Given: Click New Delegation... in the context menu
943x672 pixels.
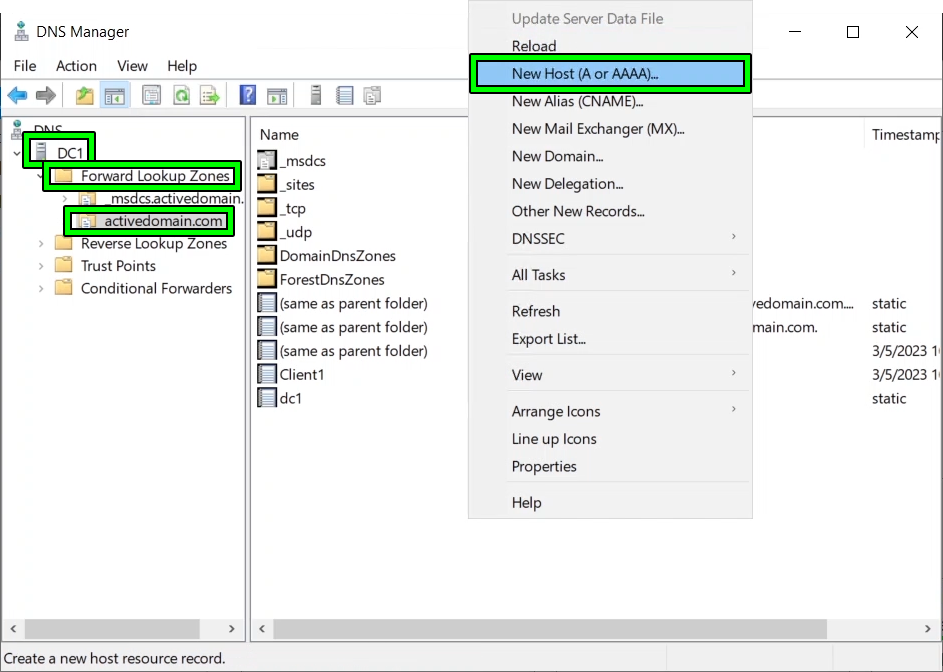Looking at the screenshot, I should pyautogui.click(x=610, y=183).
